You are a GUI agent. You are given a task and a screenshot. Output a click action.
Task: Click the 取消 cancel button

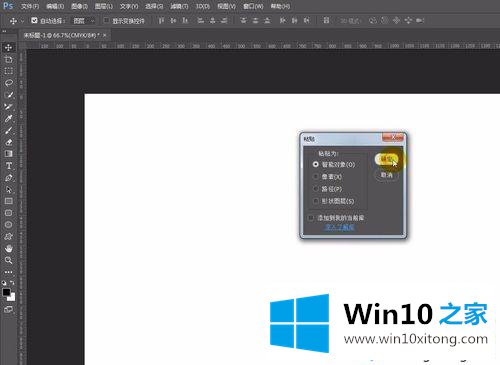[387, 175]
